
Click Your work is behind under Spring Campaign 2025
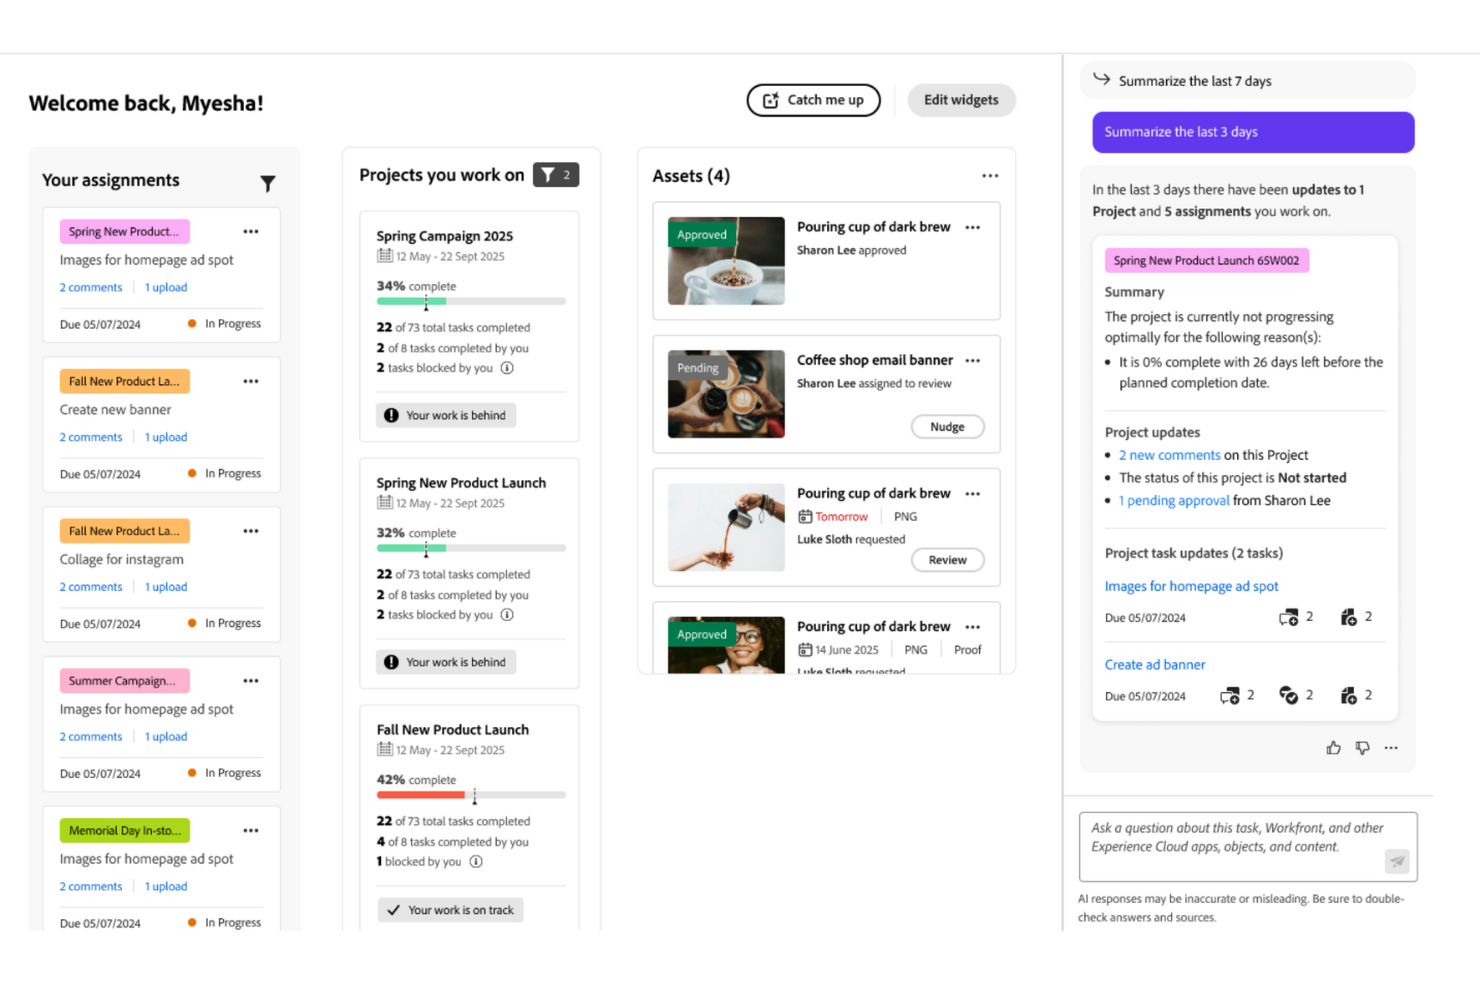coord(446,415)
